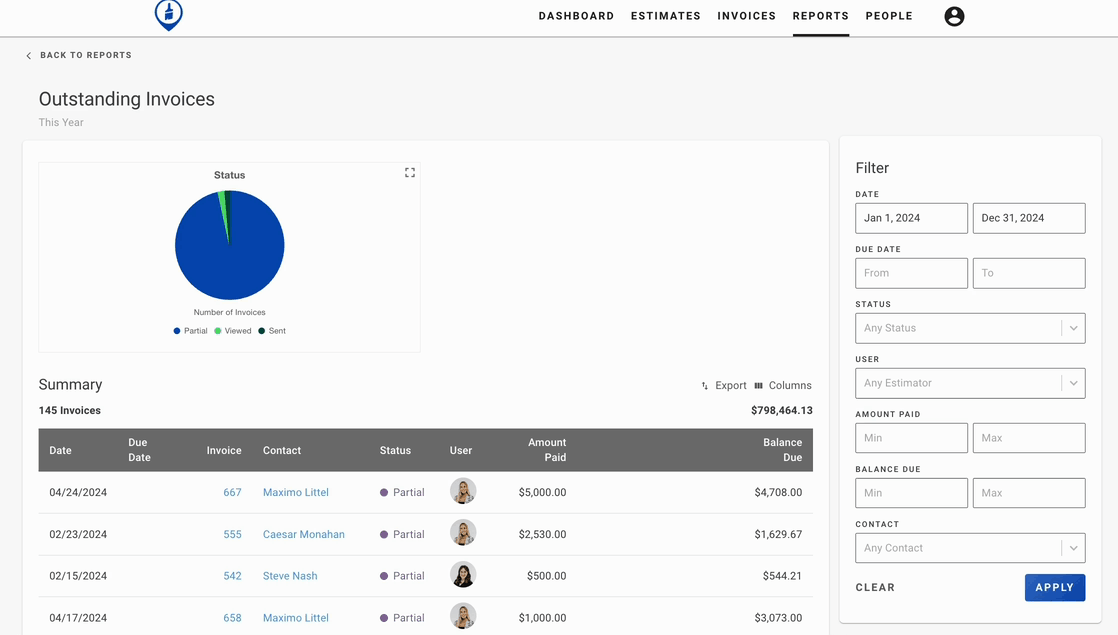
Task: Open invoice 667 link
Action: pyautogui.click(x=232, y=492)
